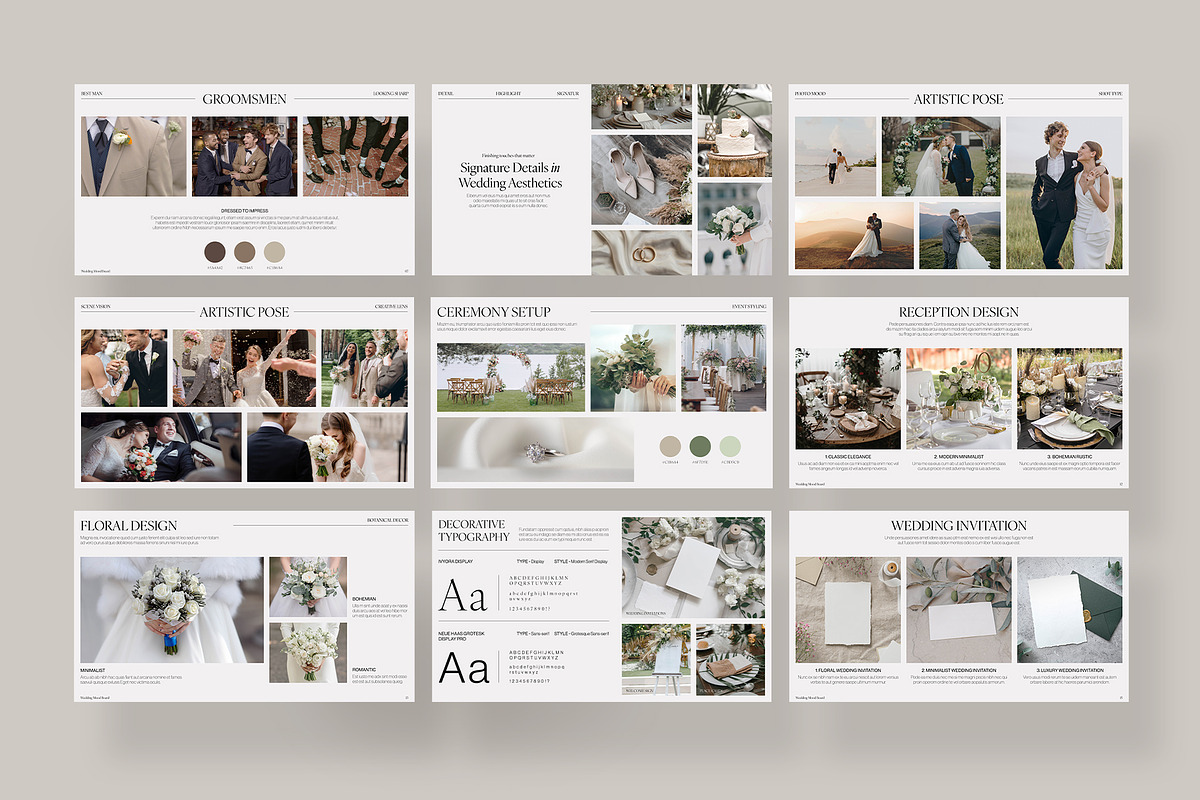Select the groomsmen shoes on brick photo

click(355, 156)
